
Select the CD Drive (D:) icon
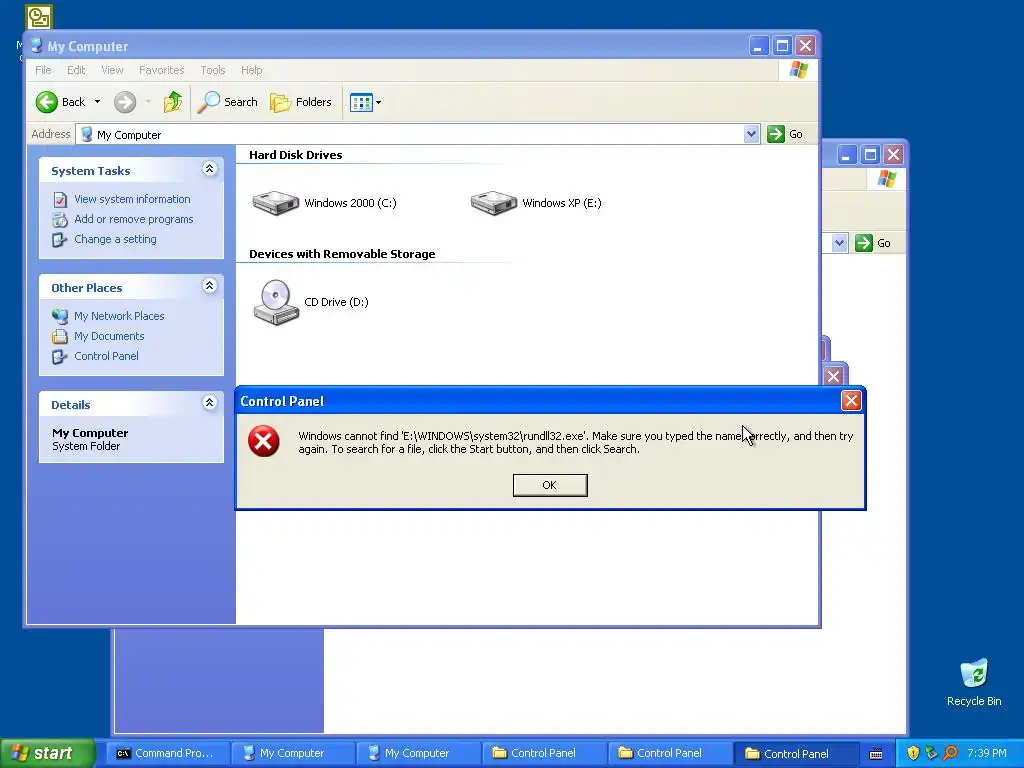pyautogui.click(x=276, y=302)
